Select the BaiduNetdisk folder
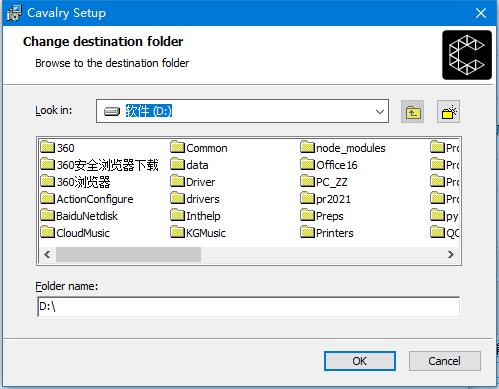This screenshot has height=389, width=499. point(79,216)
